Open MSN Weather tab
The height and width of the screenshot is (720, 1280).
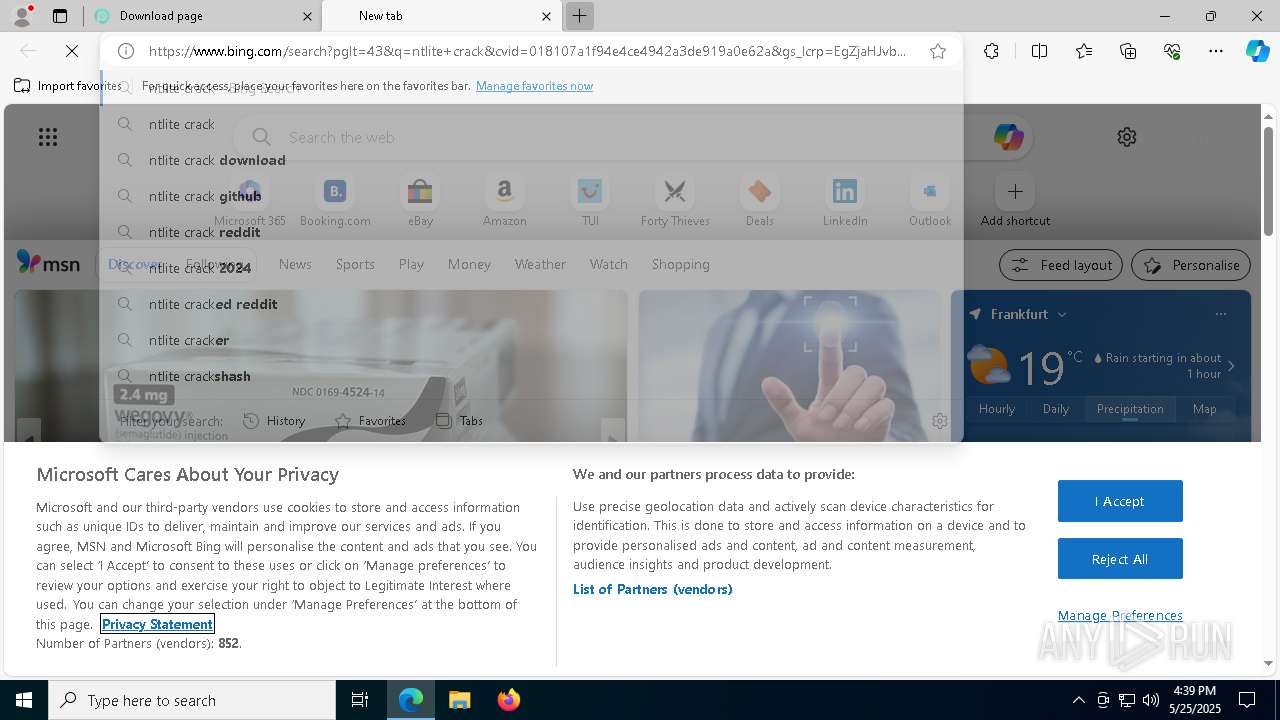540,264
